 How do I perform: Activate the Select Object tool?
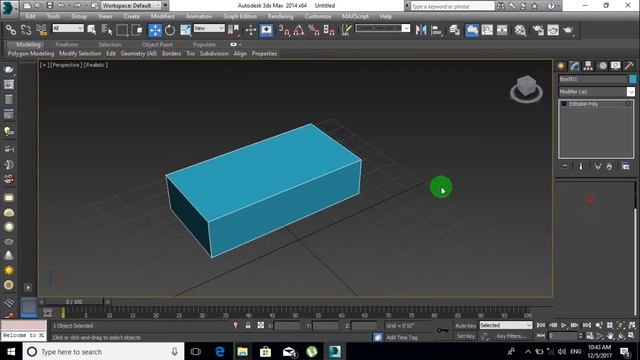point(91,30)
